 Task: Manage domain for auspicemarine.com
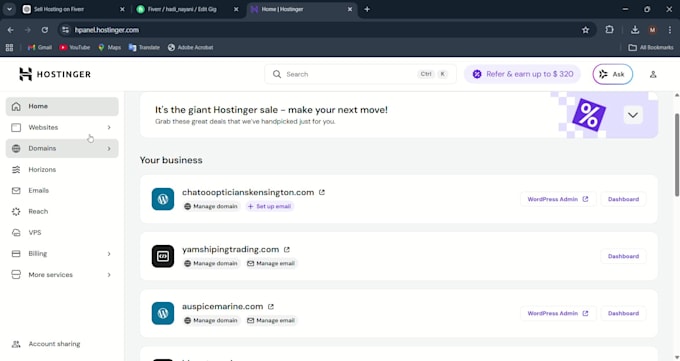(211, 321)
